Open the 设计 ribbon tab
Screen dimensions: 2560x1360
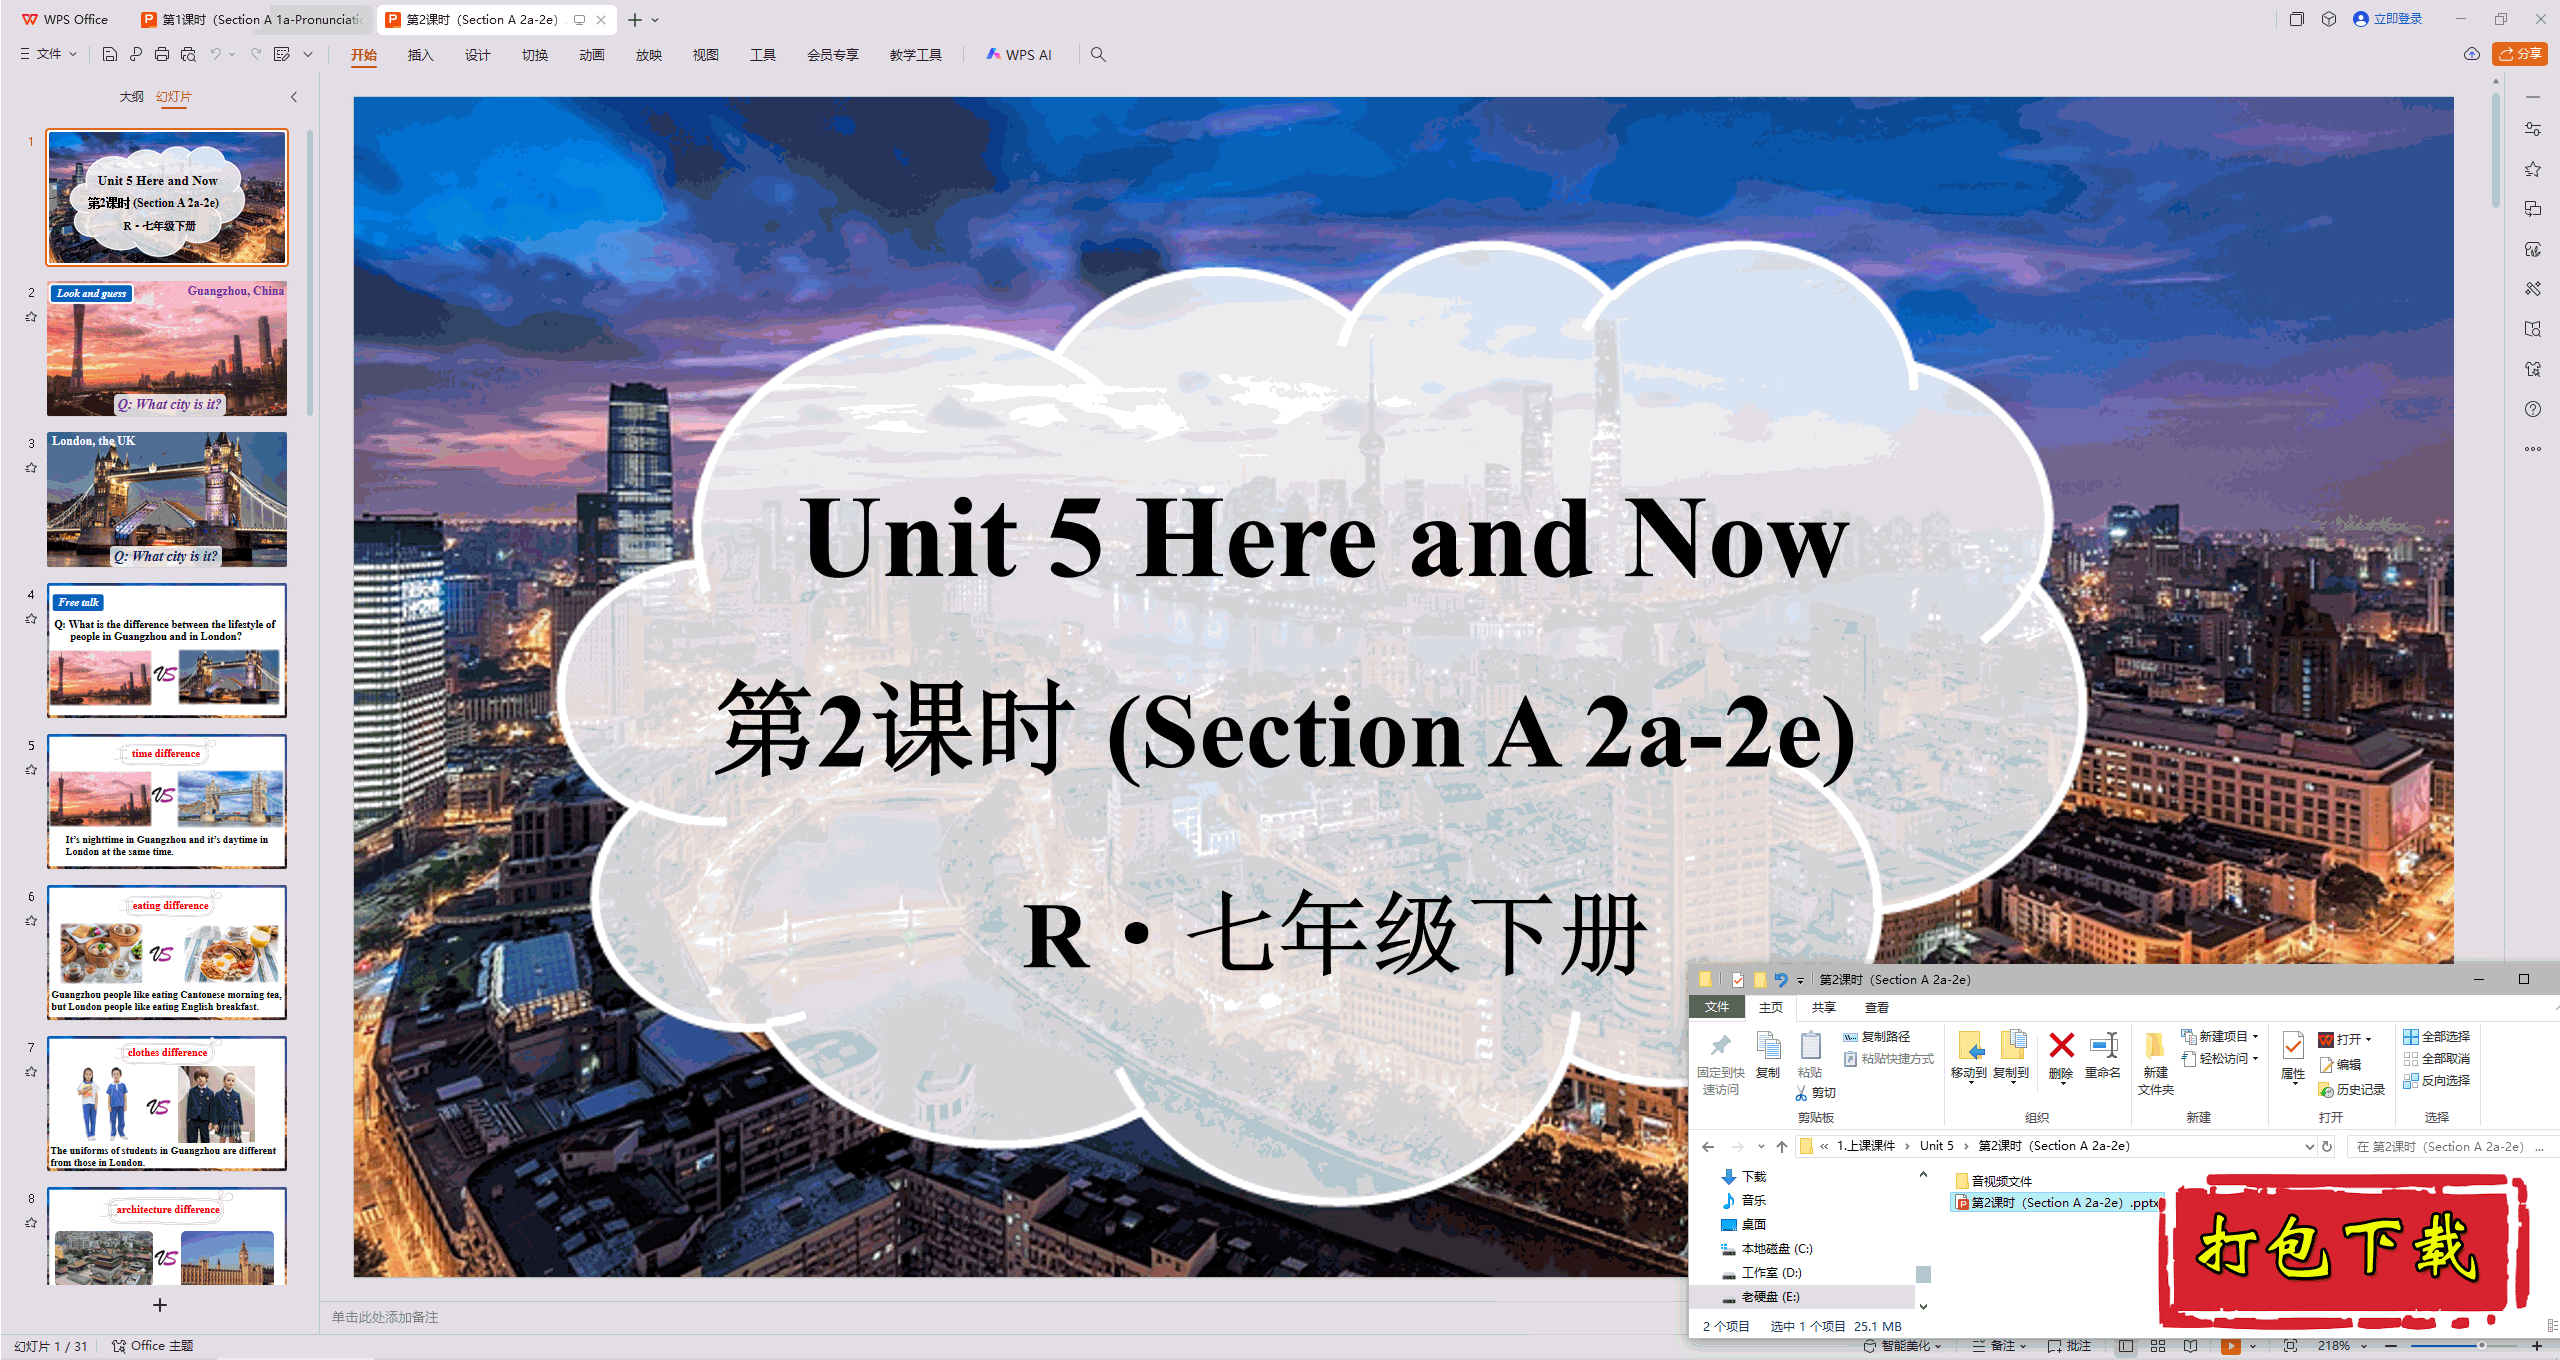pyautogui.click(x=478, y=55)
